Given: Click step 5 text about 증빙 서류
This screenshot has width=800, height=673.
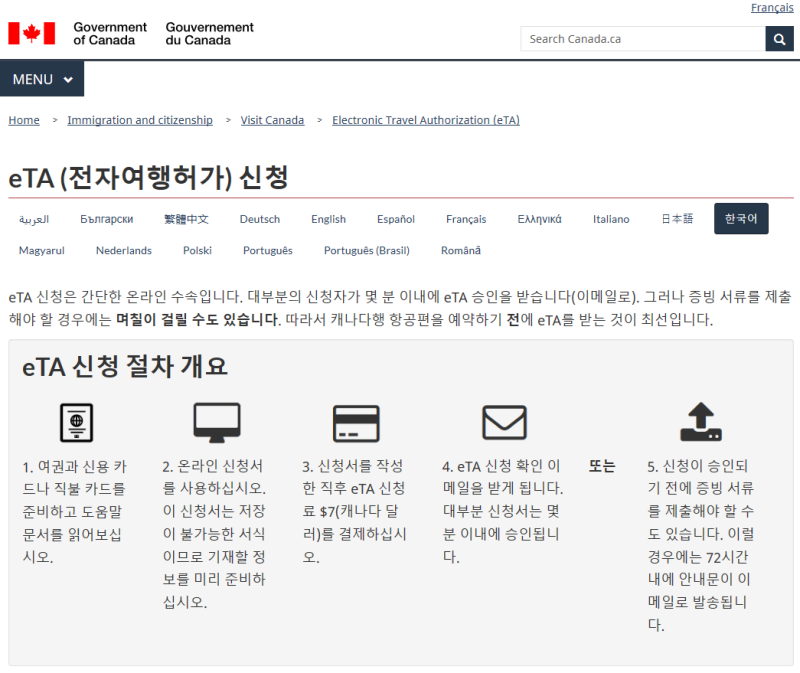Looking at the screenshot, I should point(701,545).
